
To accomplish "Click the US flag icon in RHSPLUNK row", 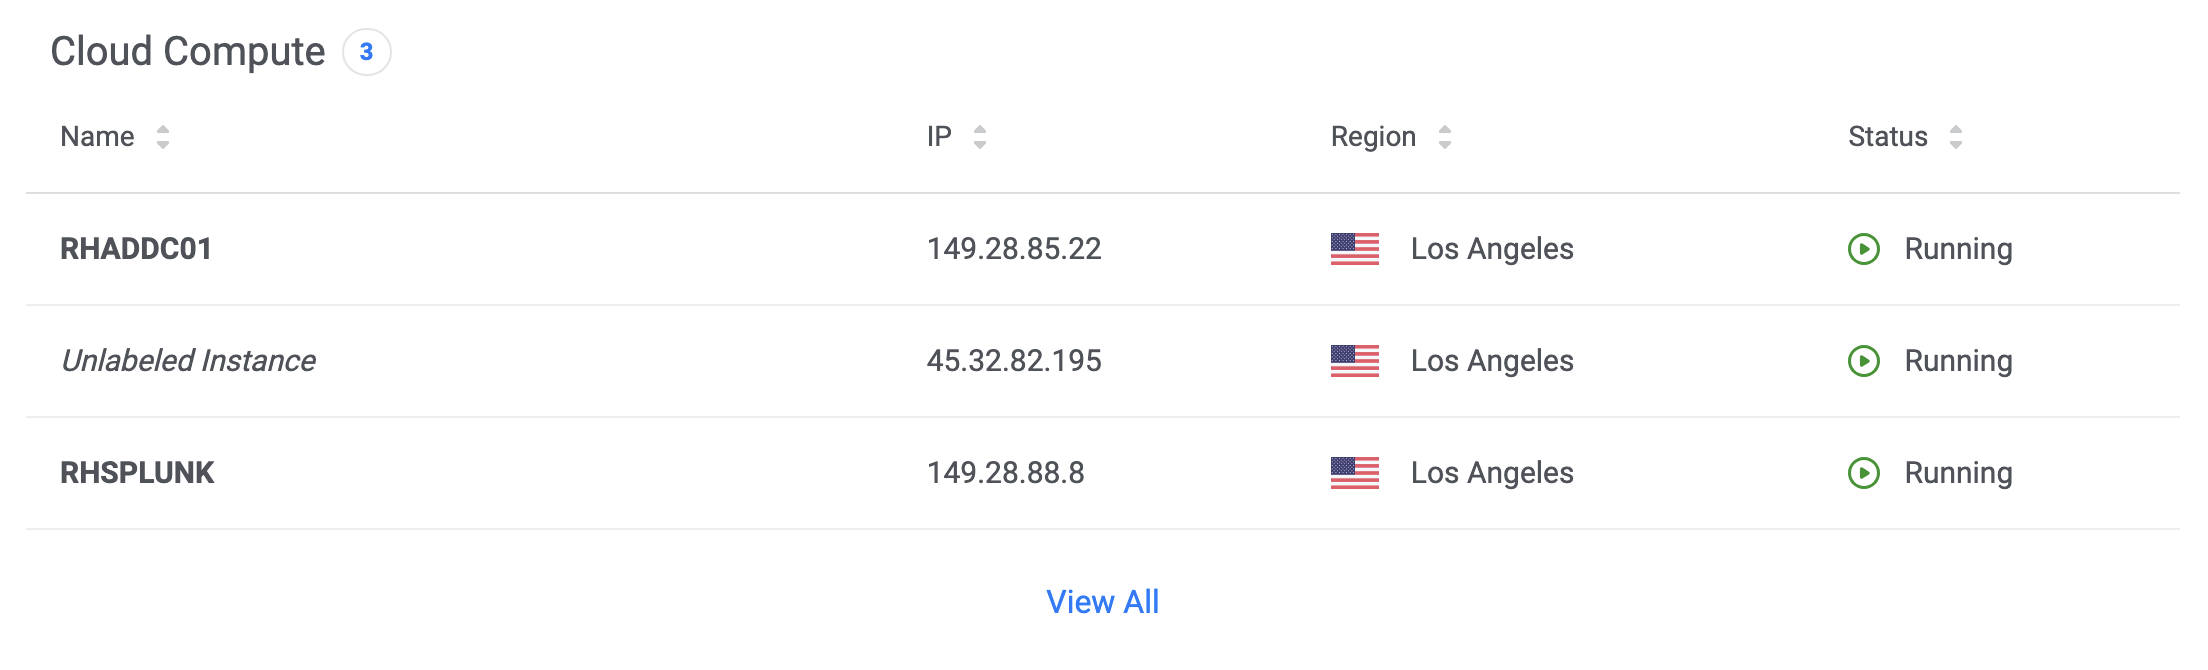I will click(x=1355, y=473).
